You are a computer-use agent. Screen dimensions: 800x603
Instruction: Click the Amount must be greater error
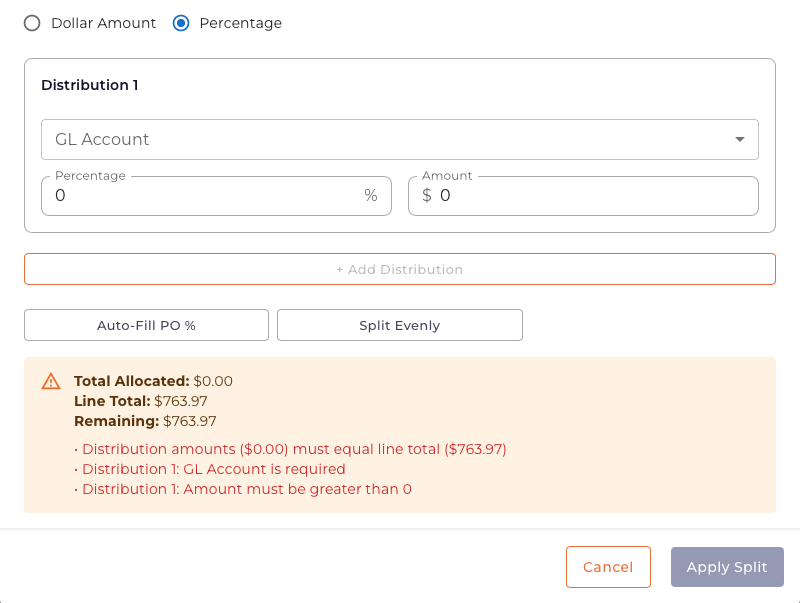coord(246,489)
